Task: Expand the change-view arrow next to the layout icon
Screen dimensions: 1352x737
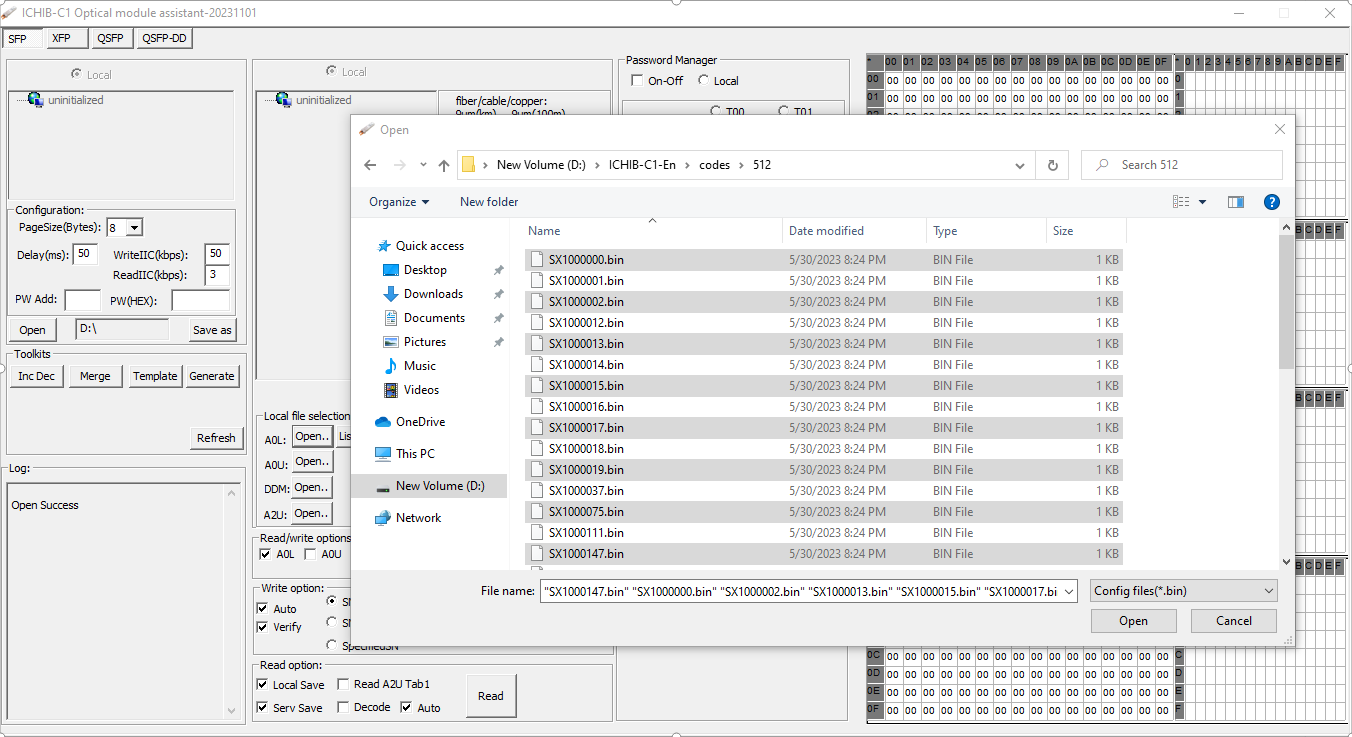Action: pyautogui.click(x=1203, y=202)
